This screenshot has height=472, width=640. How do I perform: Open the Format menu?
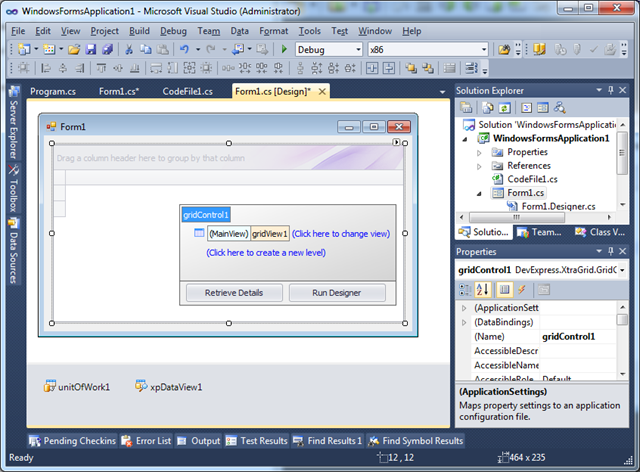point(273,31)
